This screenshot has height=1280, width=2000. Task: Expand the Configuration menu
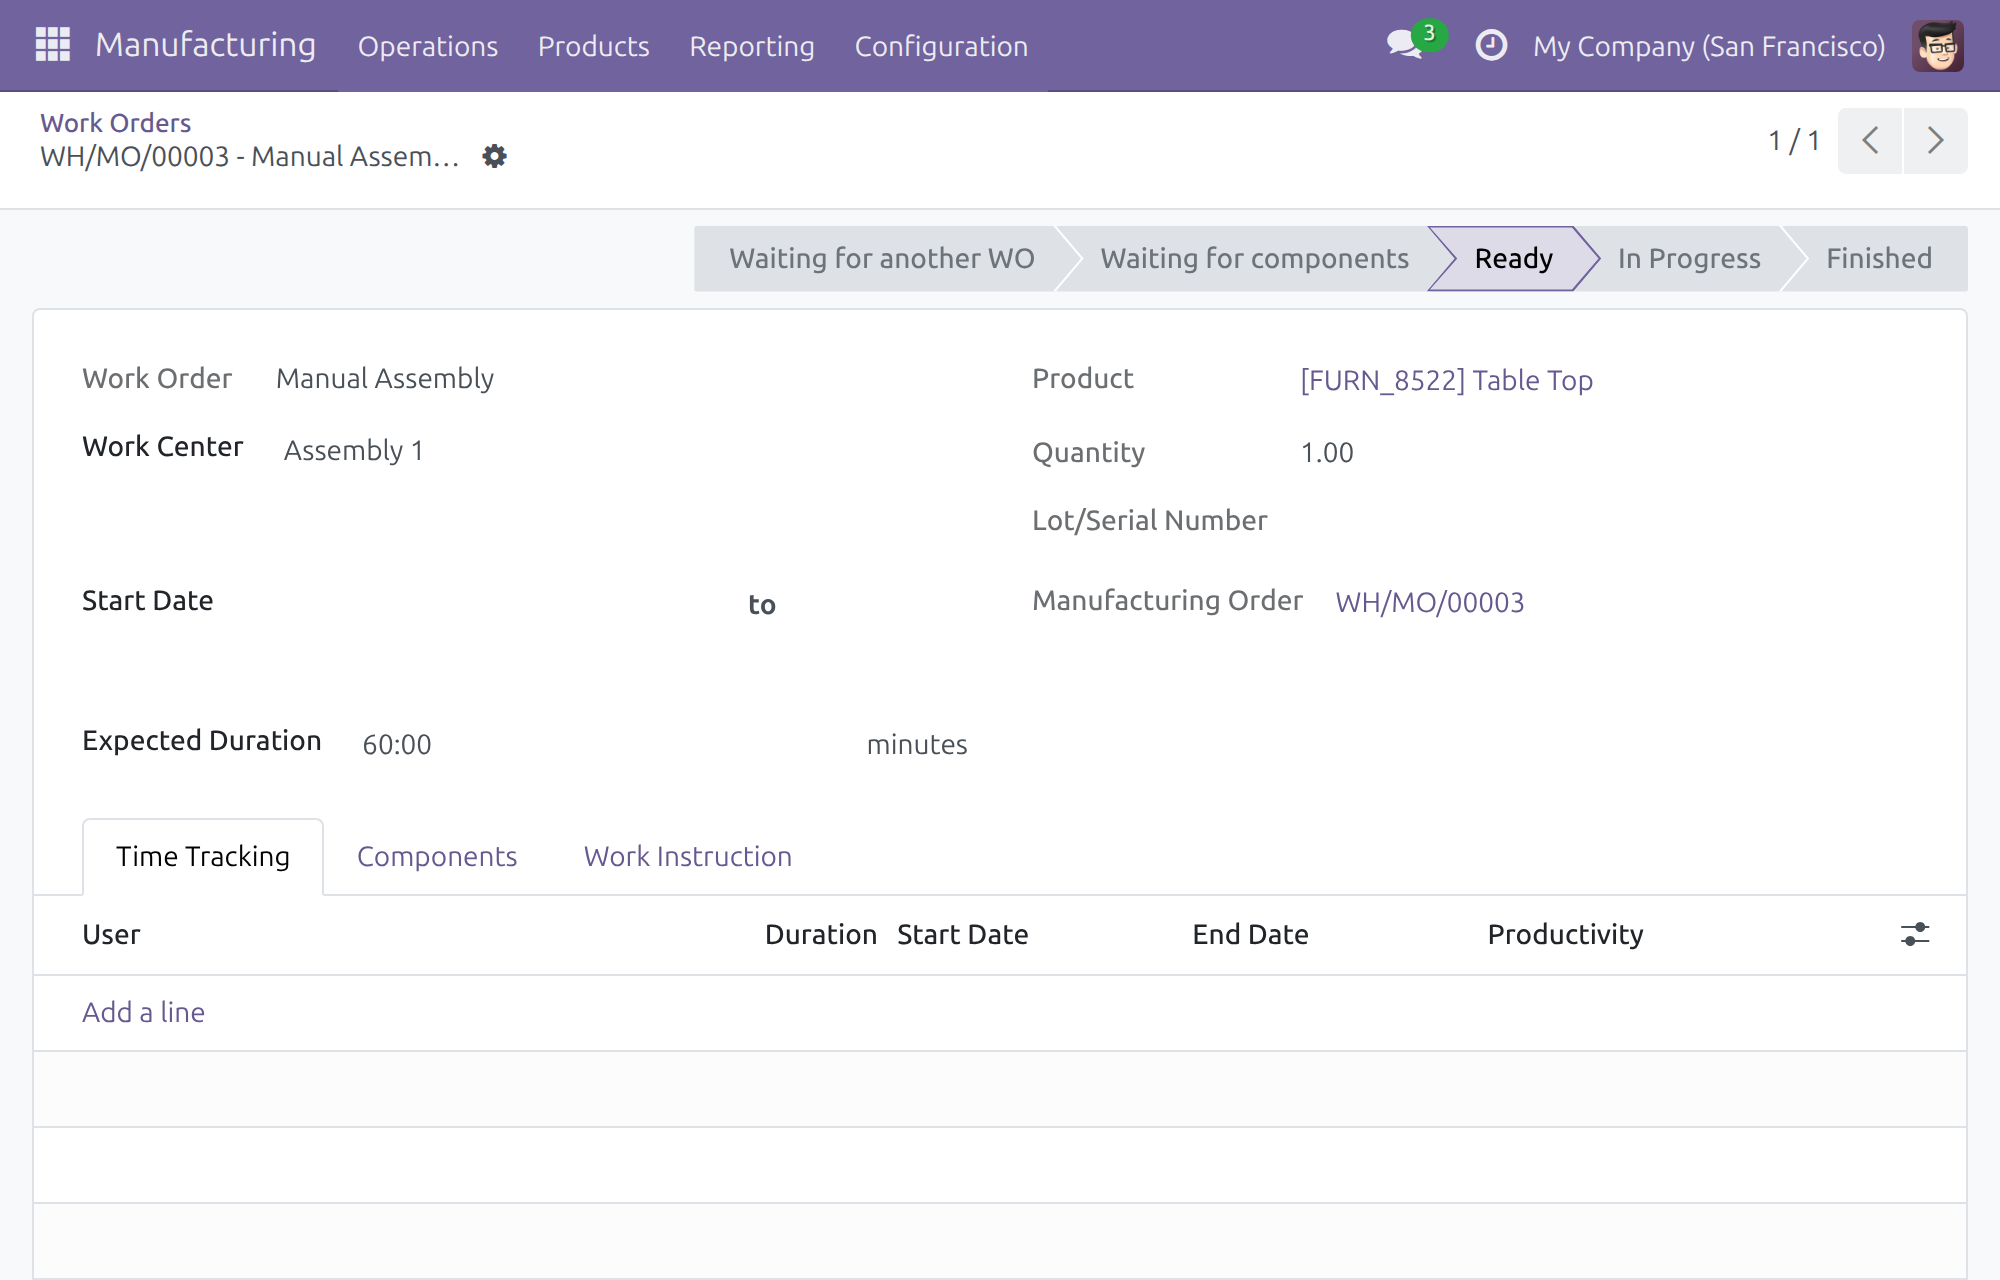pyautogui.click(x=941, y=46)
